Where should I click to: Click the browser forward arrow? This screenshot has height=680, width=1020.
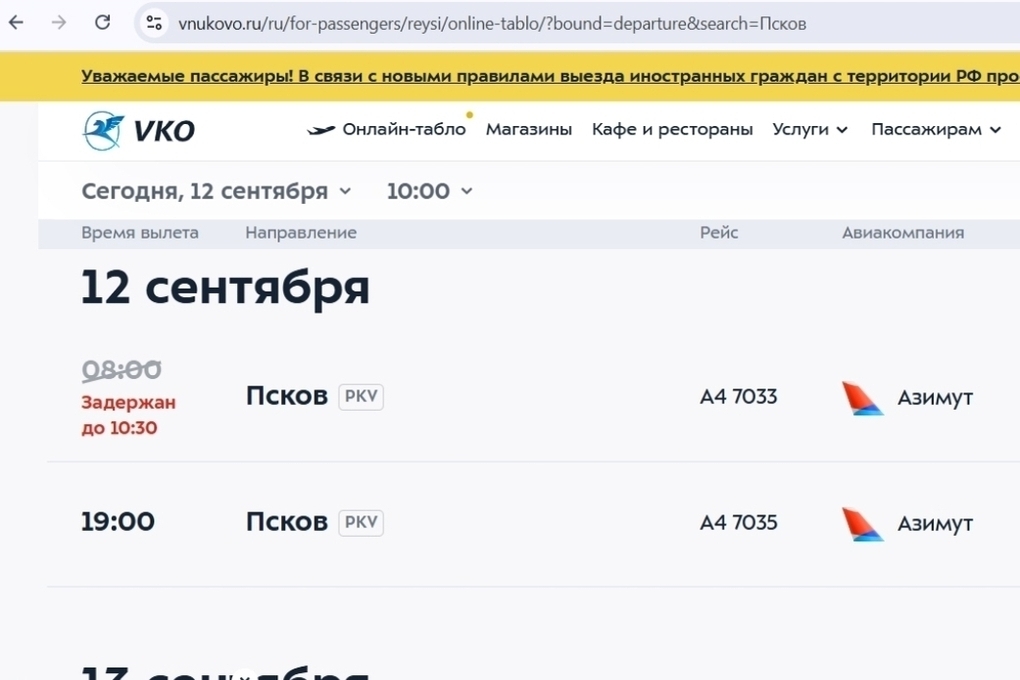(x=59, y=23)
